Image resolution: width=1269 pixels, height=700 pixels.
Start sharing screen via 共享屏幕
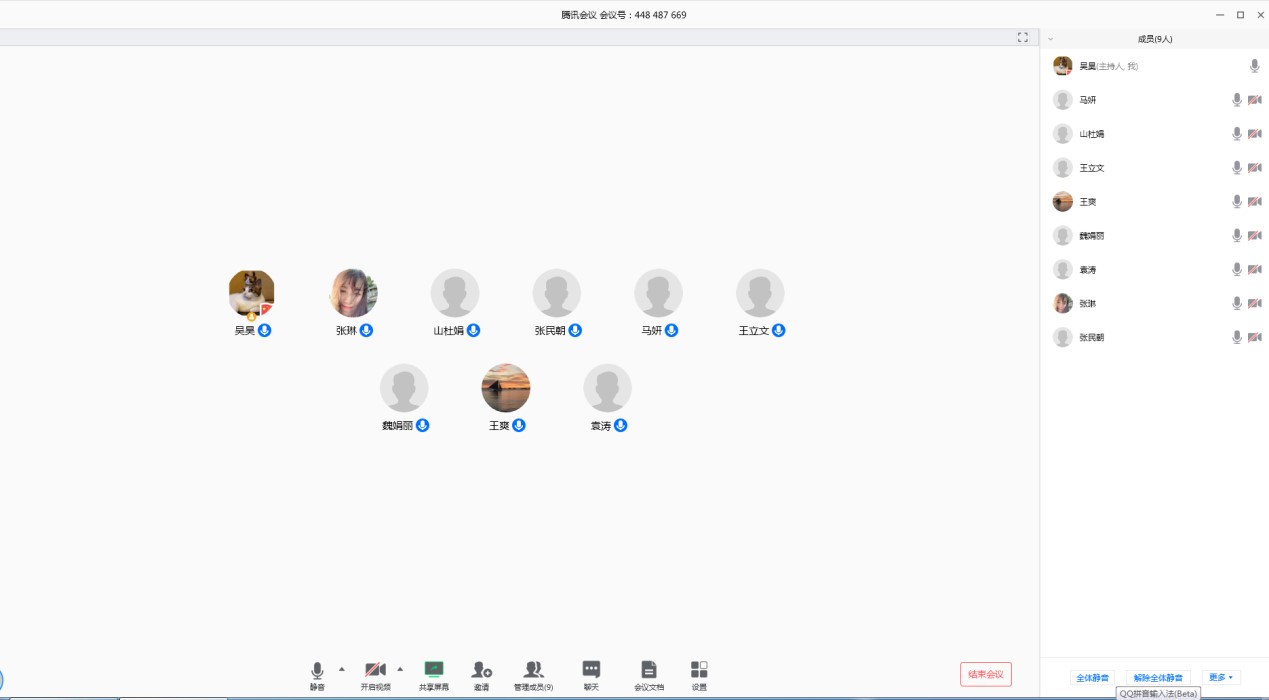click(433, 671)
